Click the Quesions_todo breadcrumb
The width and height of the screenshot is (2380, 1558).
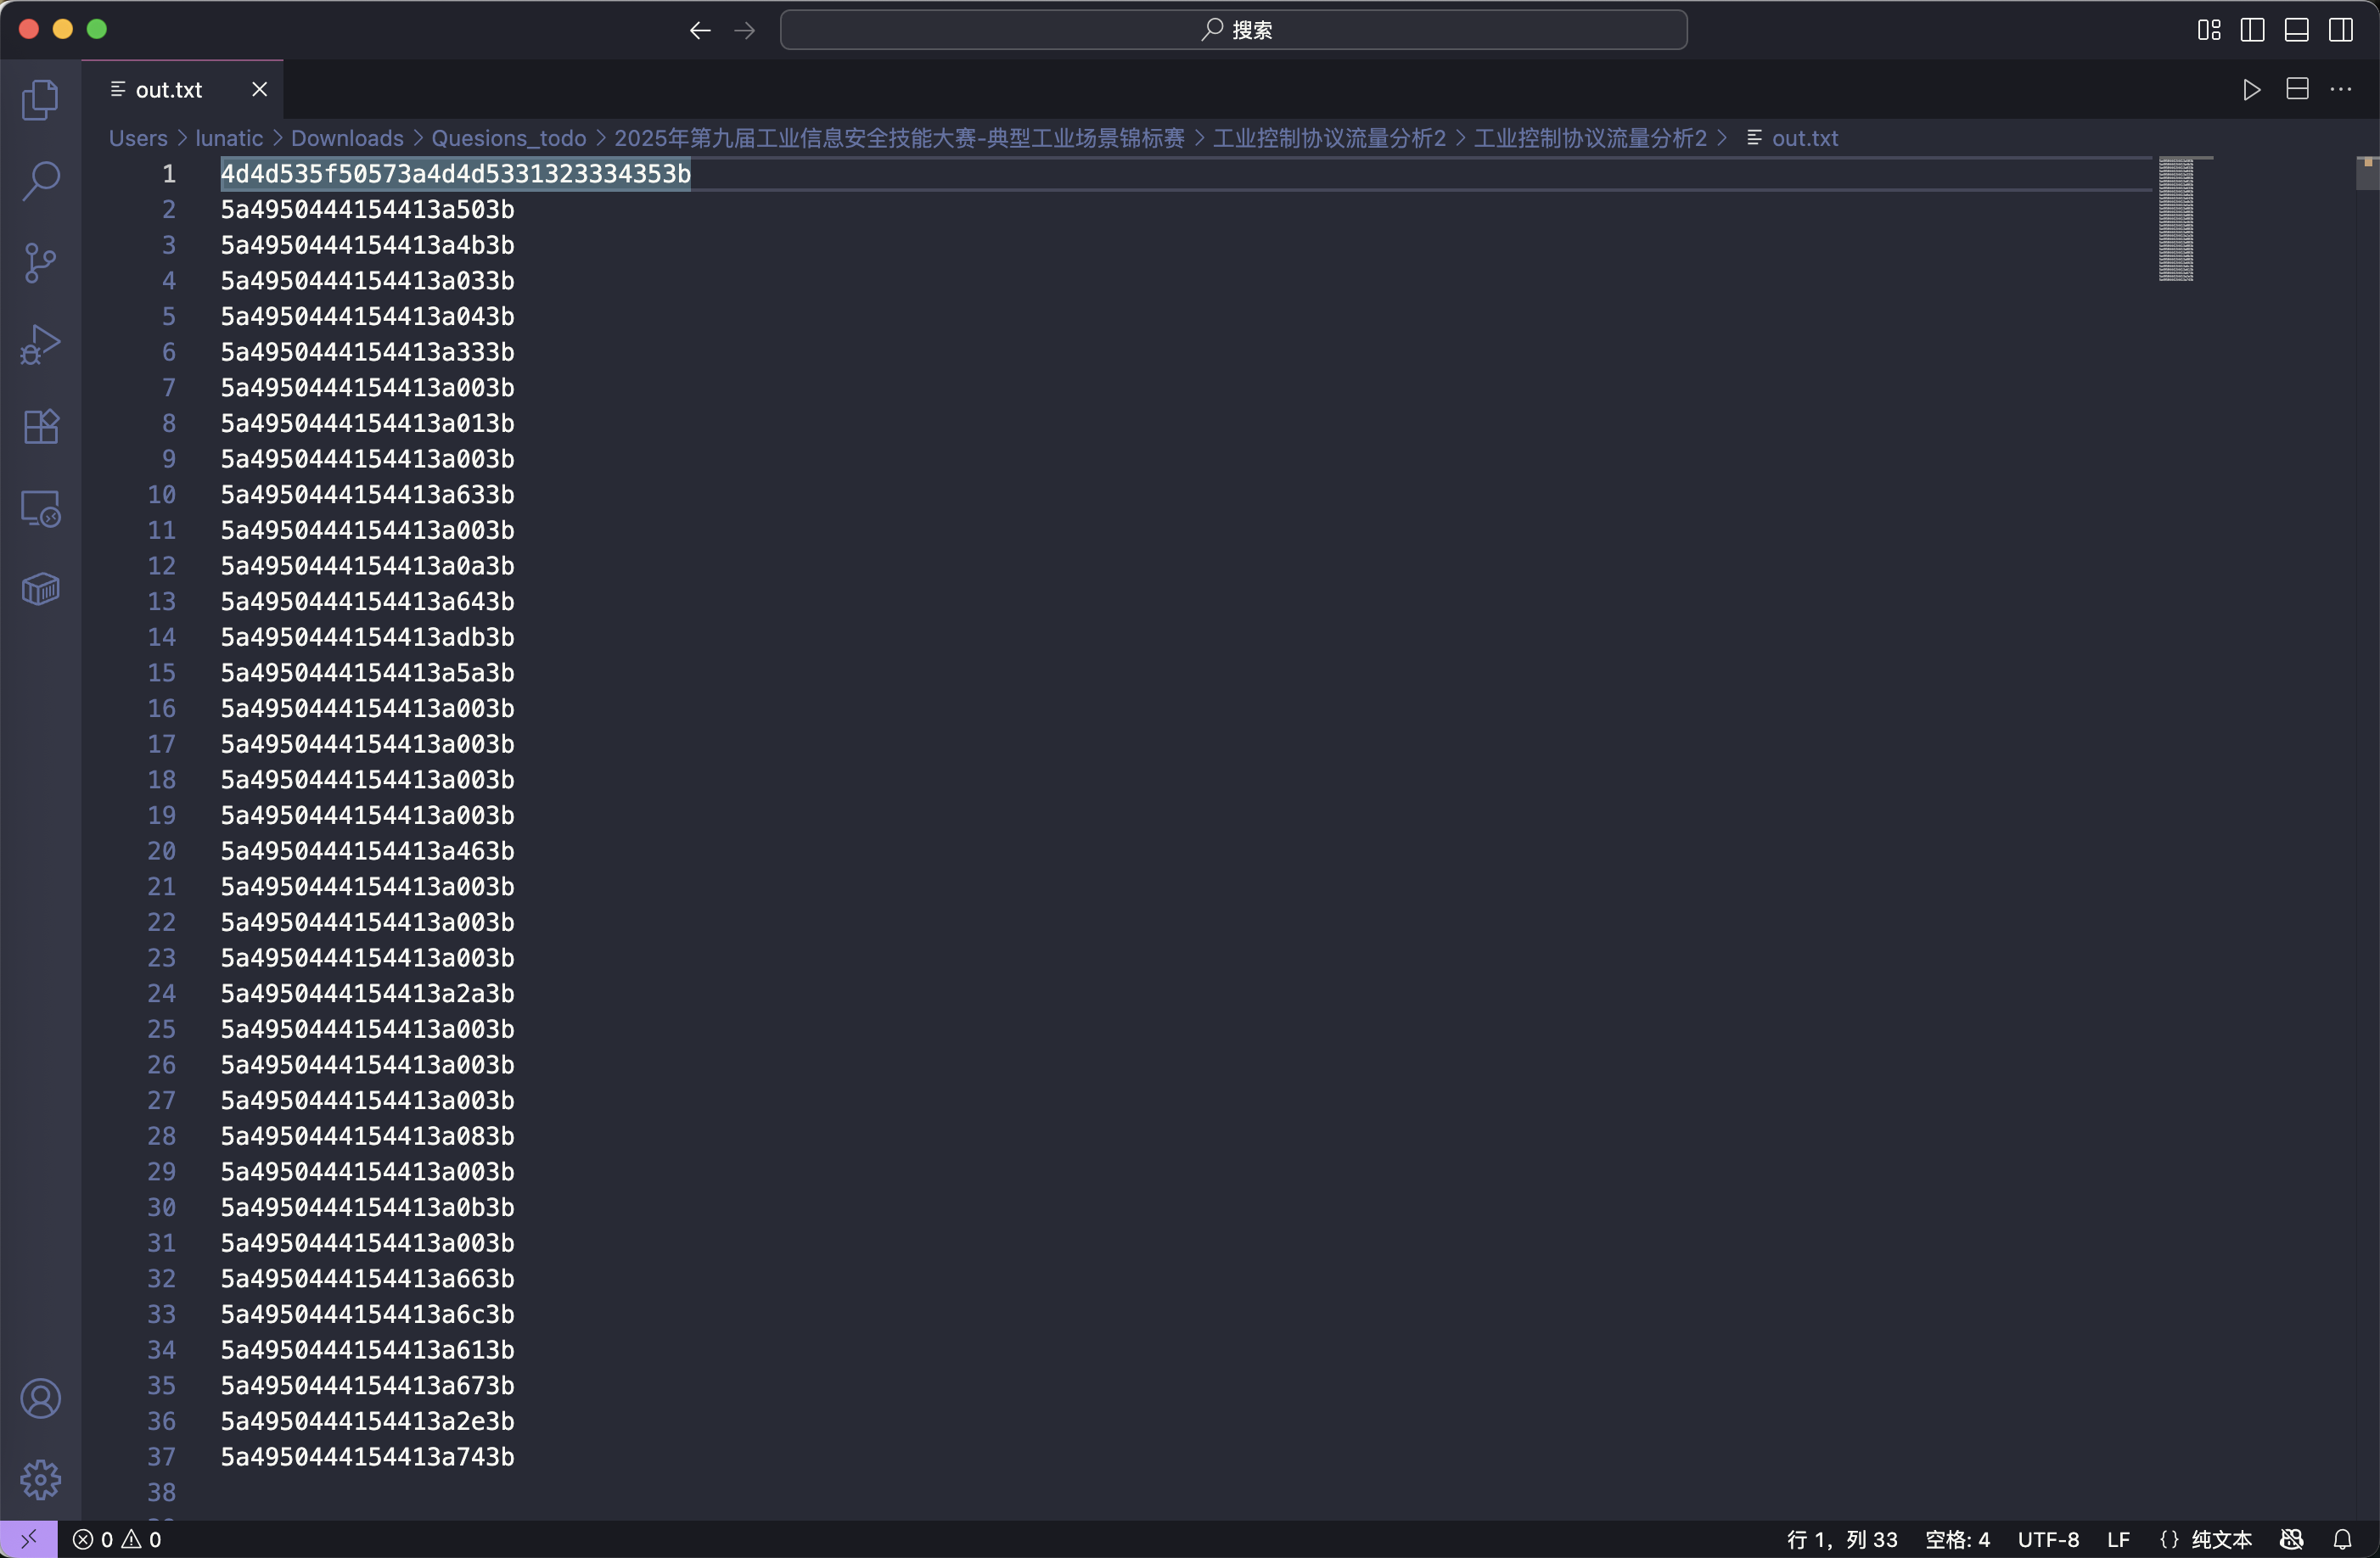[508, 138]
